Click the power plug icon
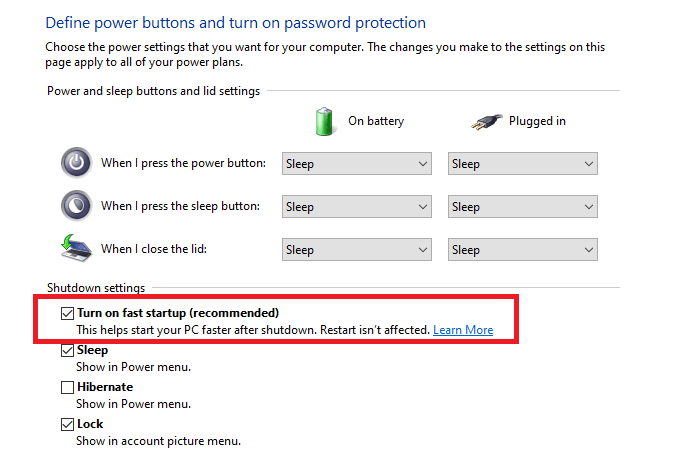This screenshot has width=698, height=459. (487, 121)
